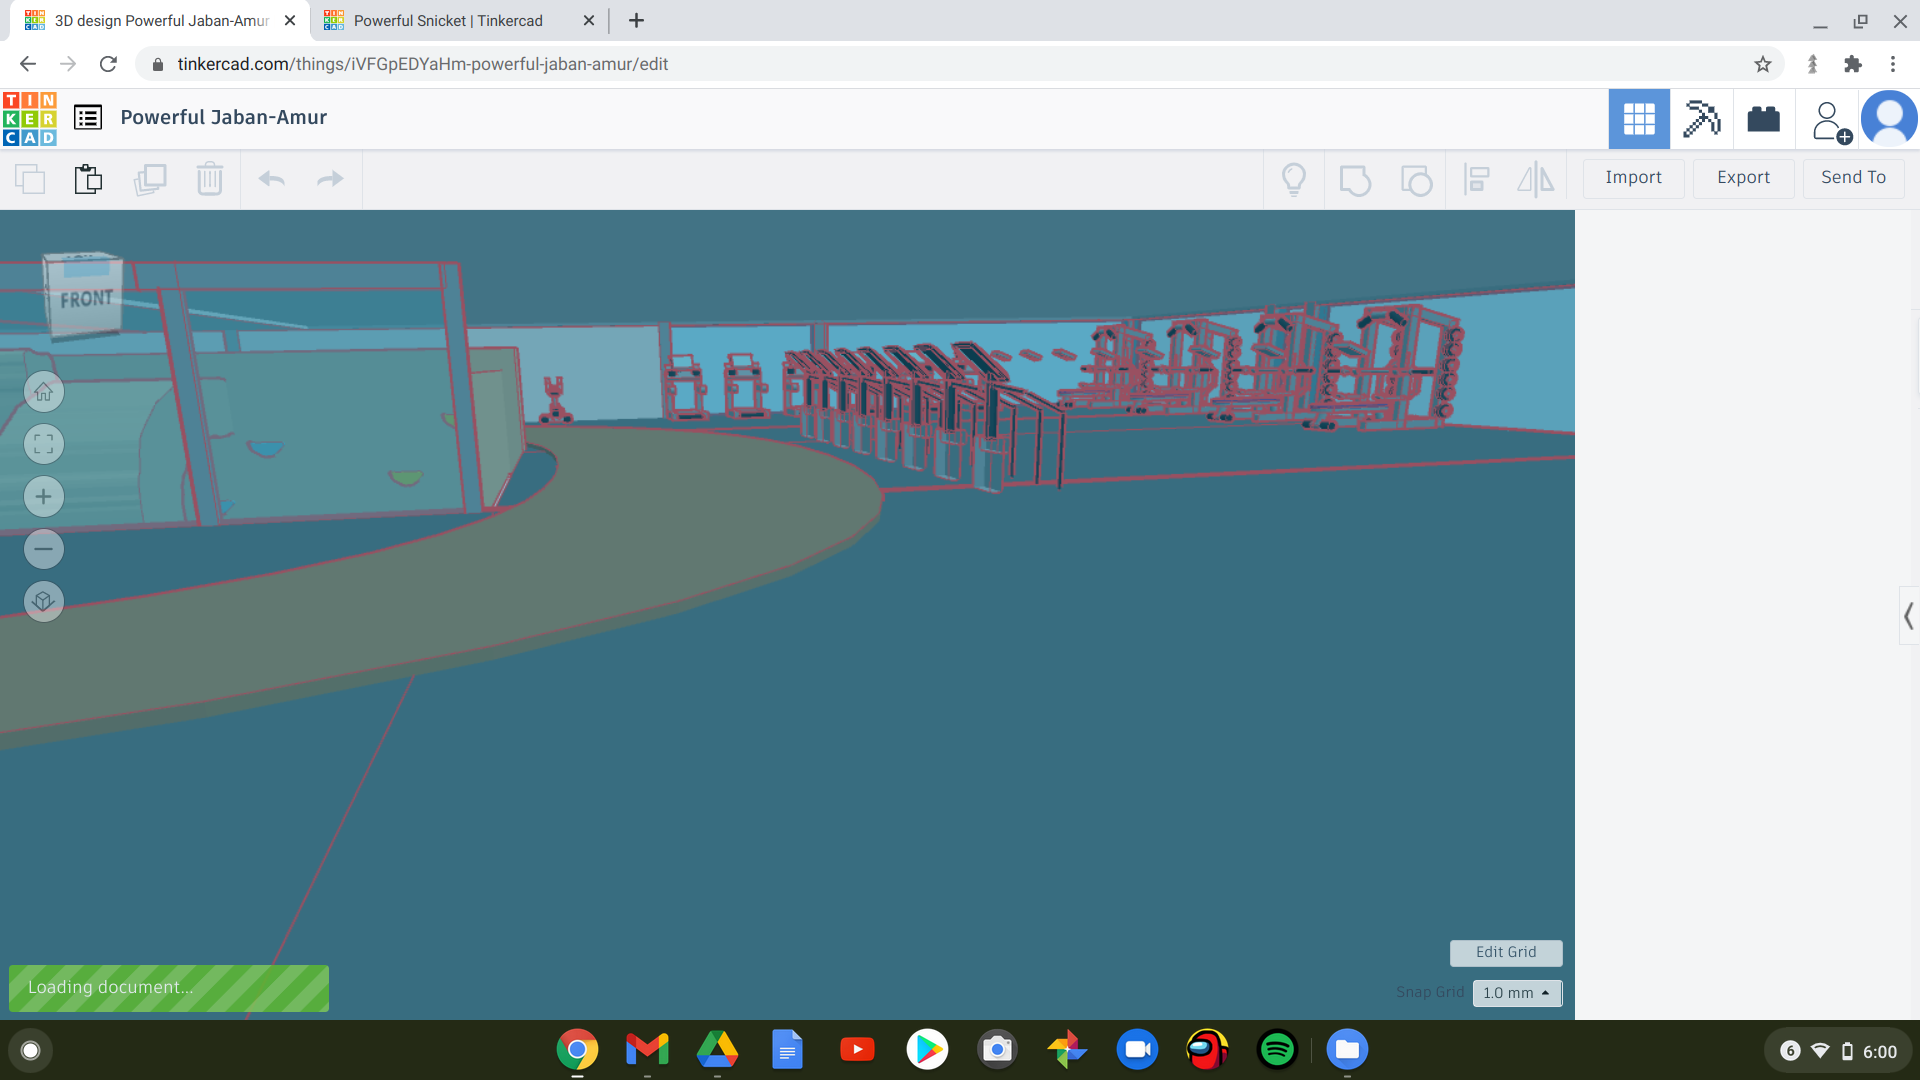1920x1080 pixels.
Task: Go back to the previous page
Action: click(x=28, y=64)
